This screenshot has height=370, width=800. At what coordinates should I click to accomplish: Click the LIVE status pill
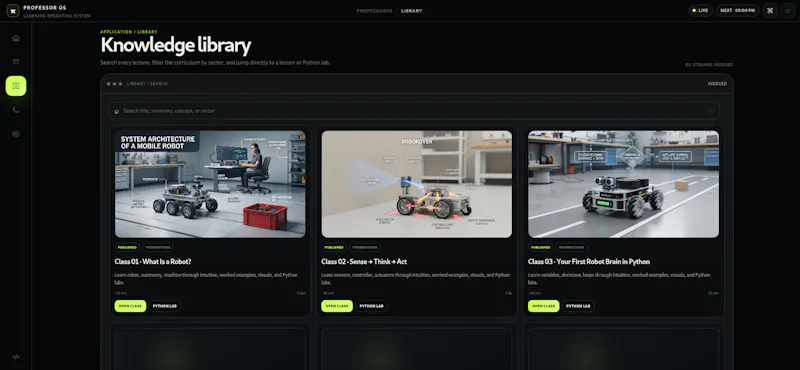point(700,10)
